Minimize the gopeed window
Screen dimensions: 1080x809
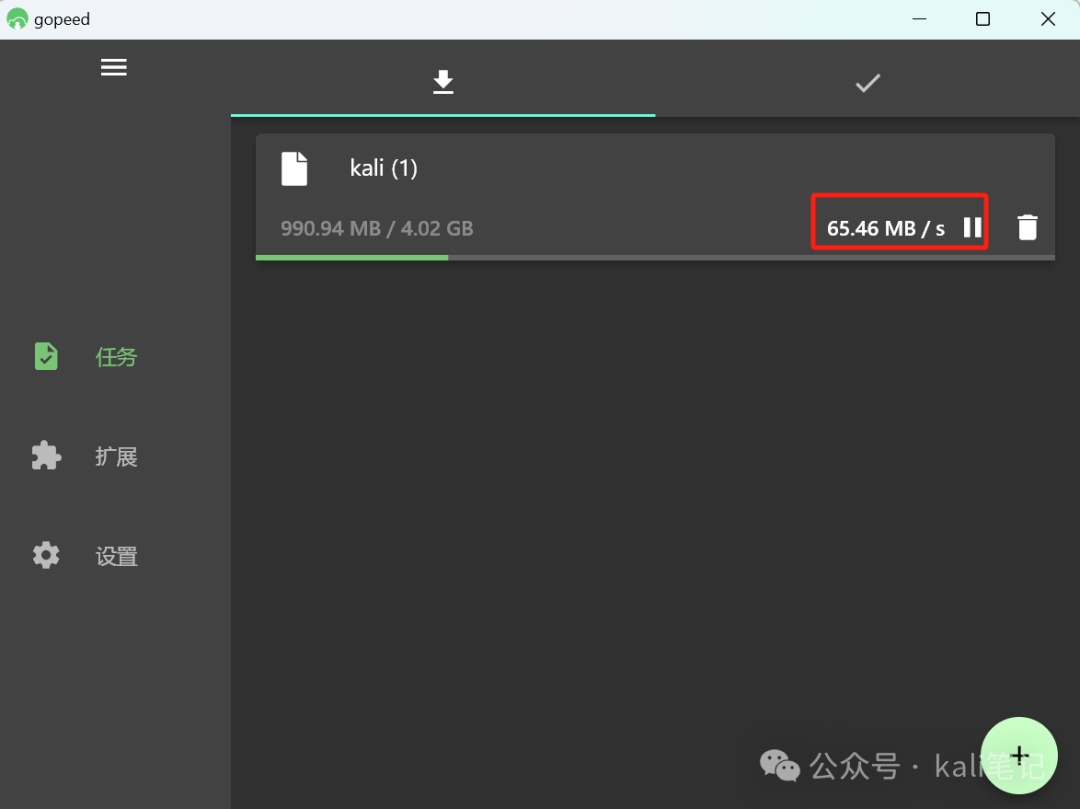coord(919,19)
